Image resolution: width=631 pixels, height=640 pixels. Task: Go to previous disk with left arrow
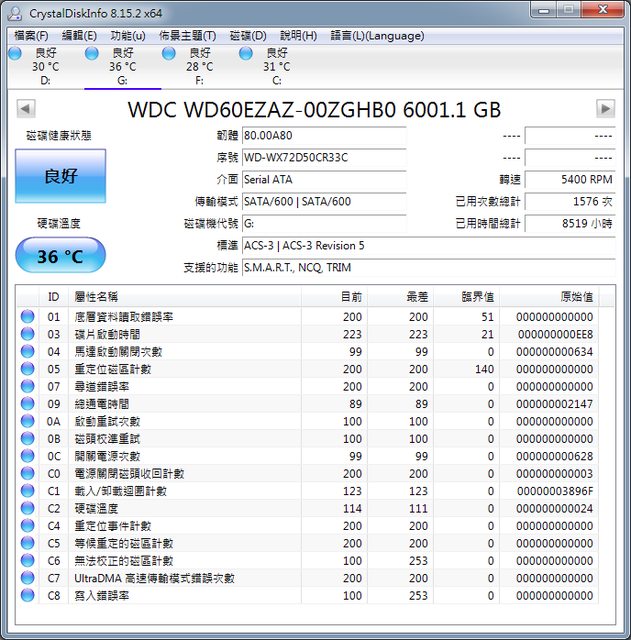tap(25, 108)
